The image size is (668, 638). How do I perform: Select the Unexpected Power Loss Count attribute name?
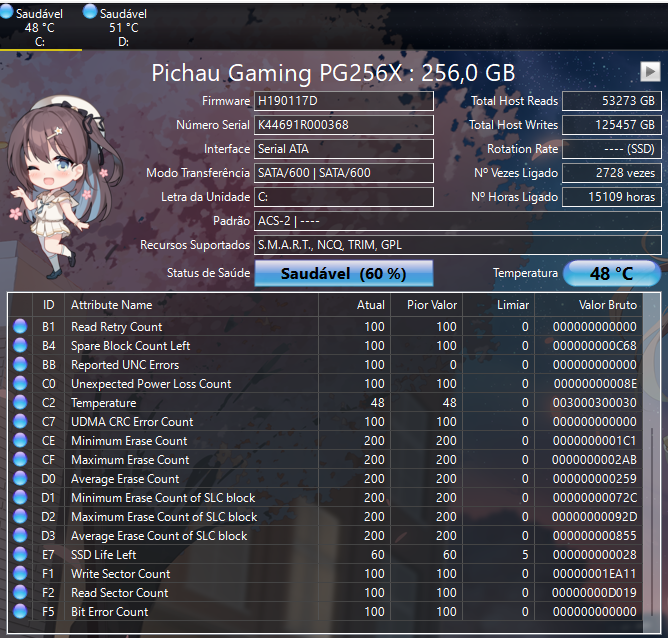click(151, 384)
